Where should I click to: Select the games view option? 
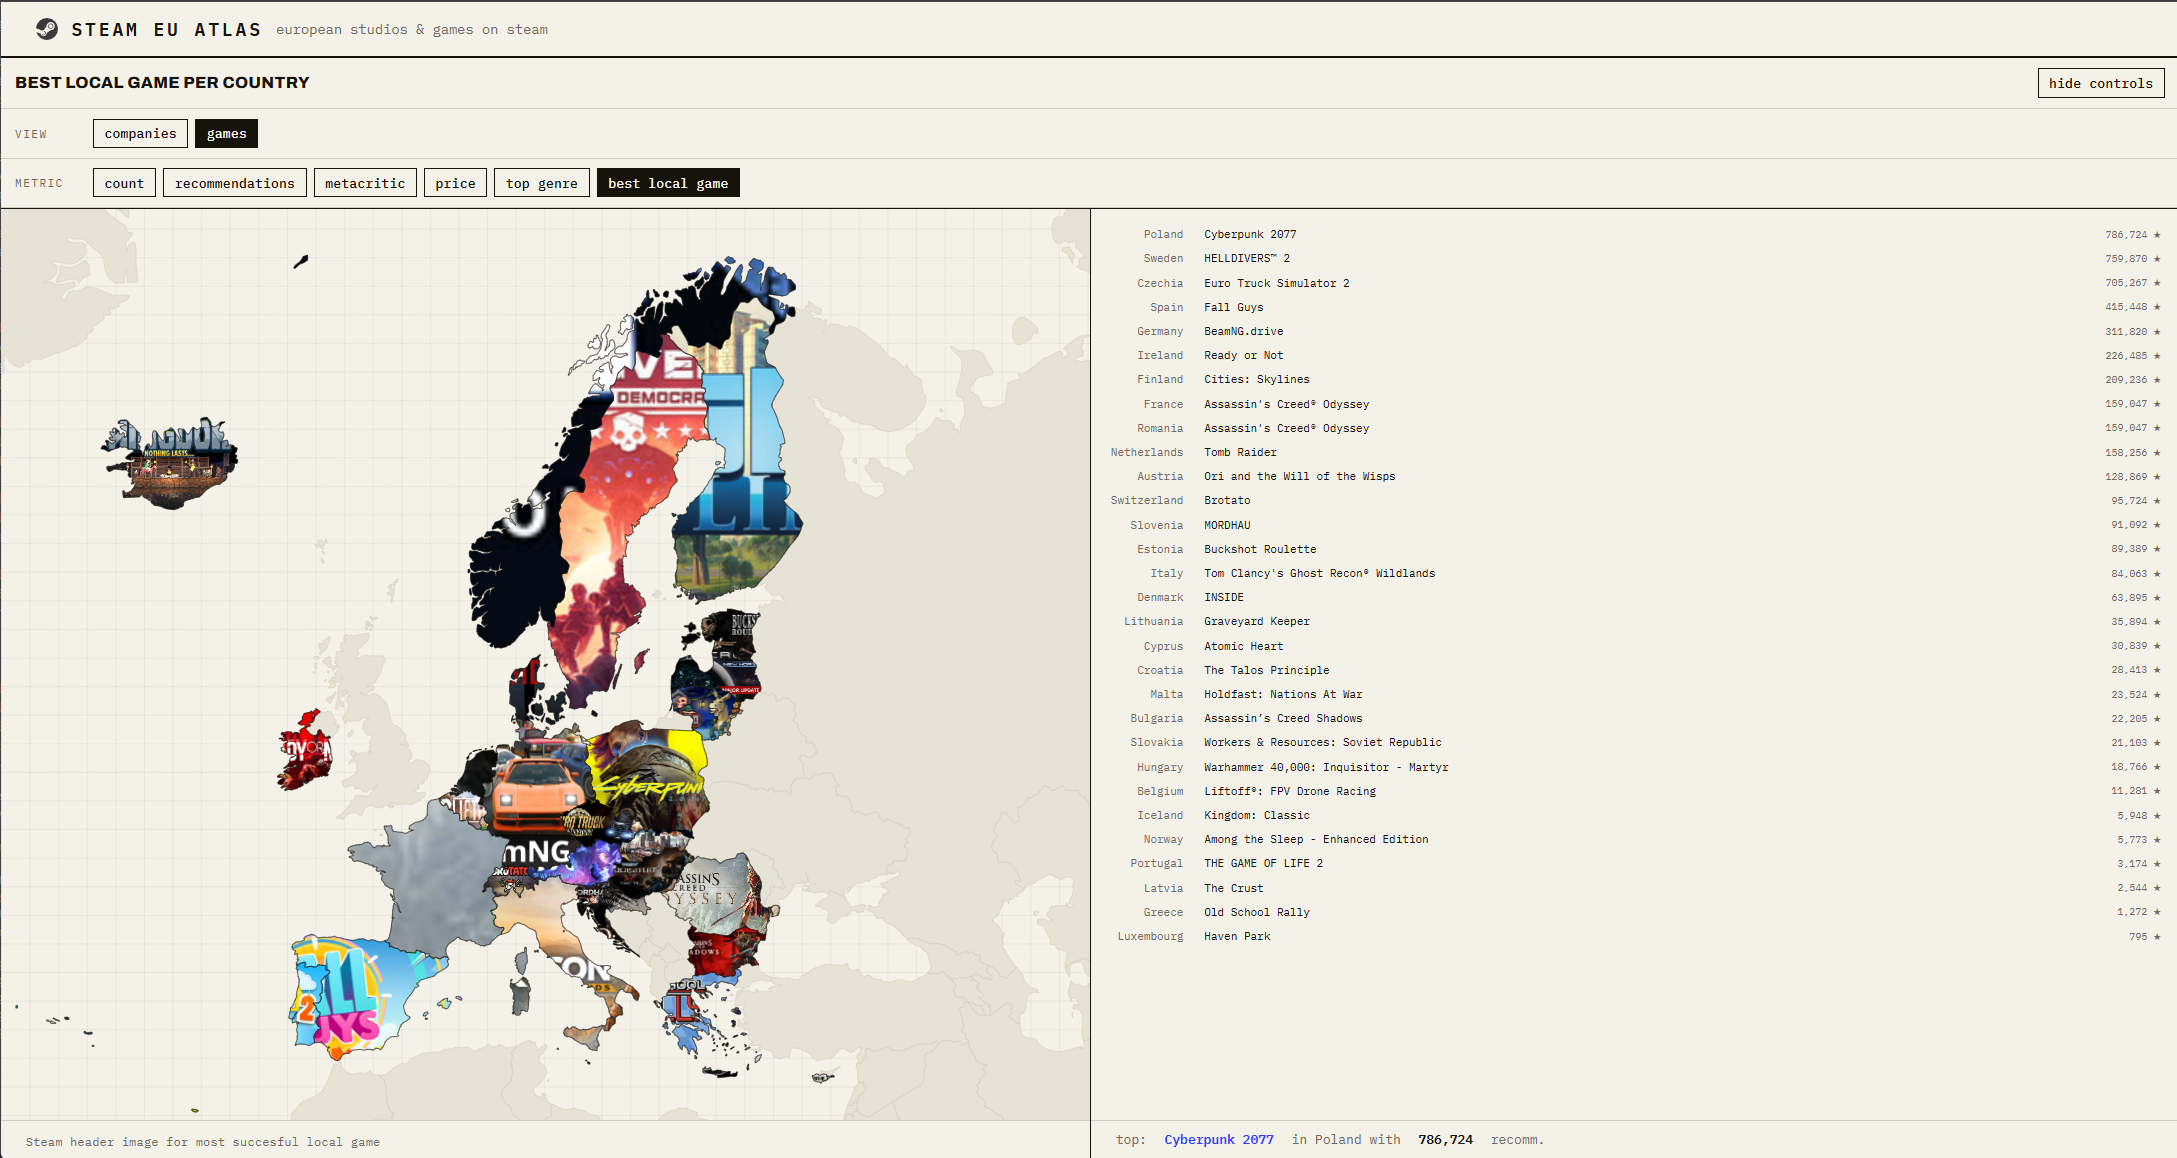click(x=226, y=133)
